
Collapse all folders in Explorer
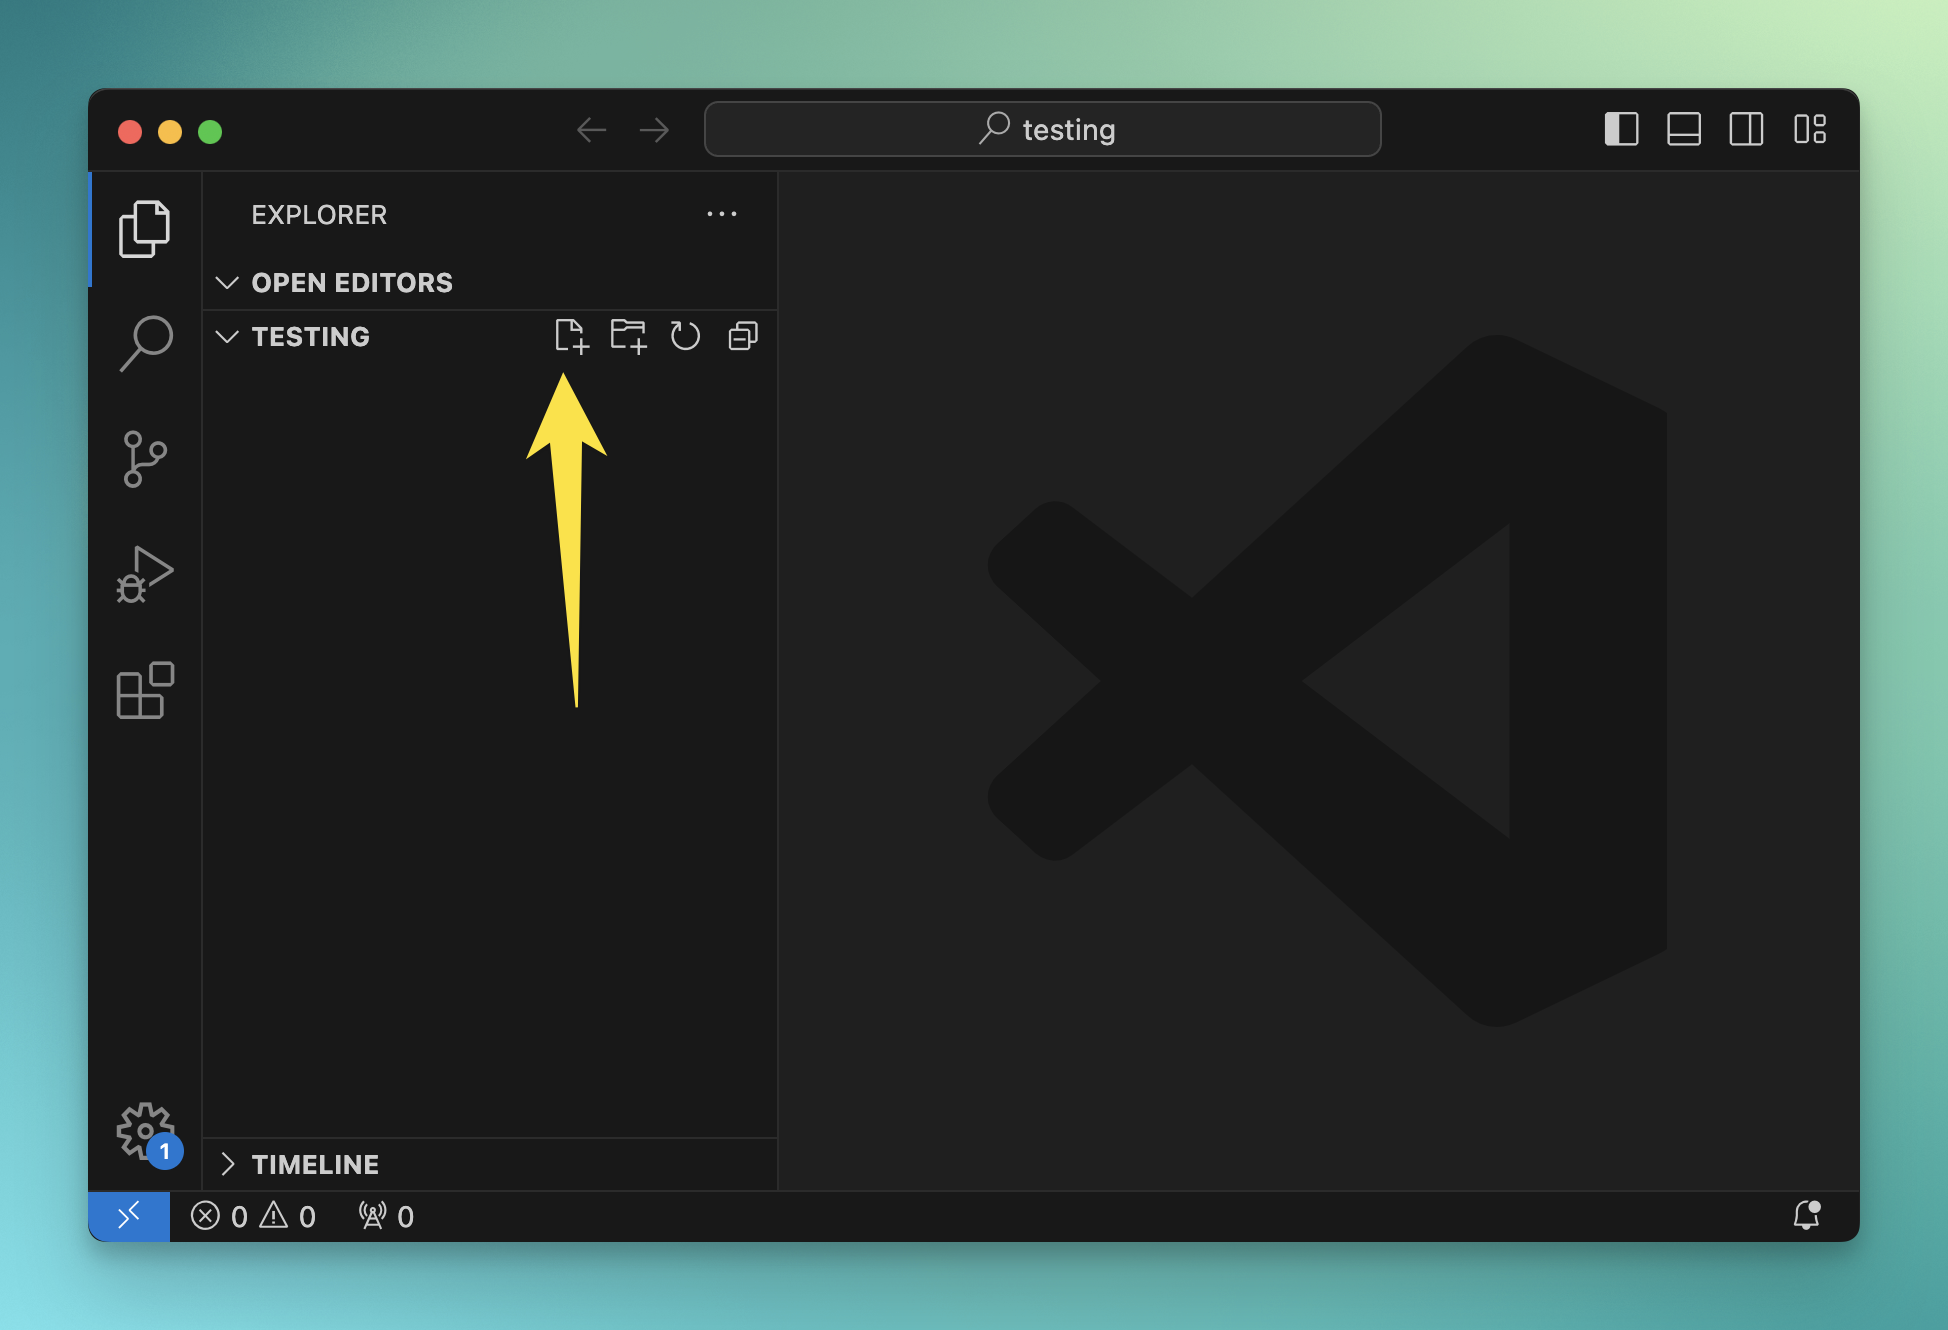point(743,336)
